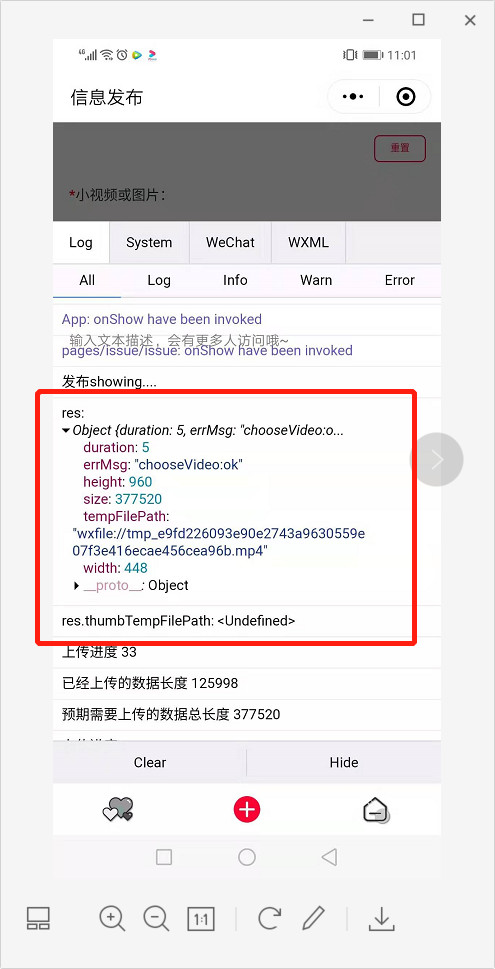This screenshot has height=969, width=495.
Task: Click the zoom out magnifier icon
Action: [x=156, y=918]
